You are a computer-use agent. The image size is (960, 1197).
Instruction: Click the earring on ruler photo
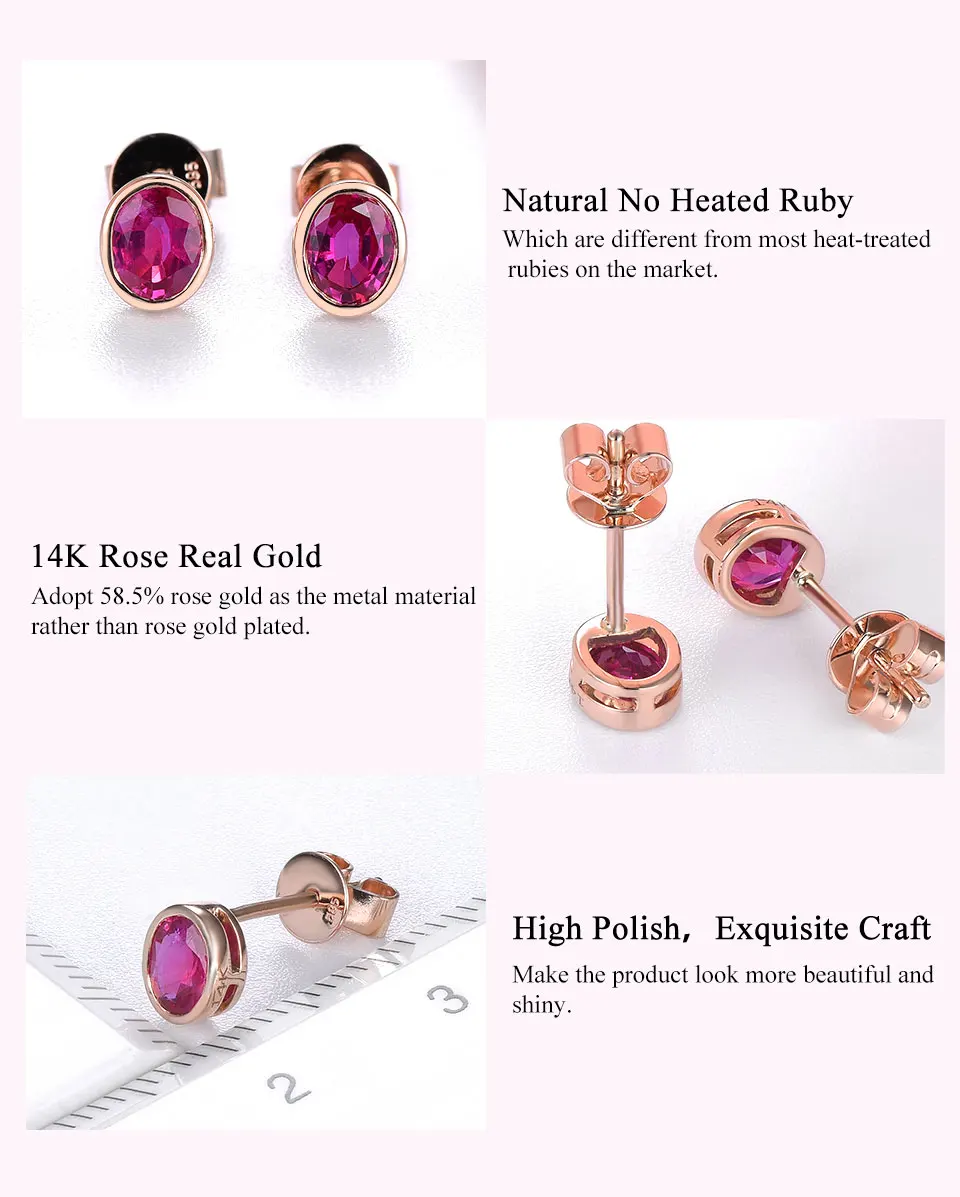[x=256, y=953]
